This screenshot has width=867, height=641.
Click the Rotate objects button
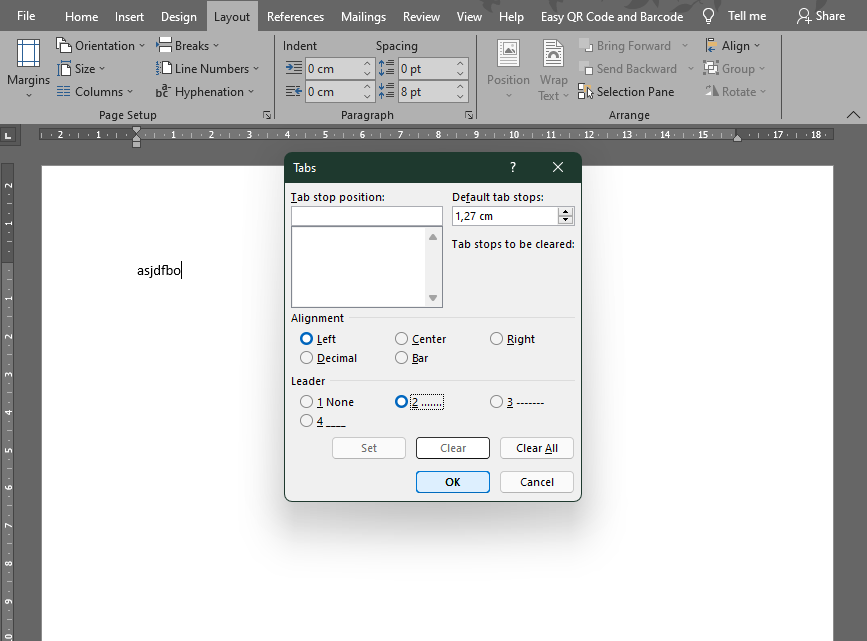point(735,92)
